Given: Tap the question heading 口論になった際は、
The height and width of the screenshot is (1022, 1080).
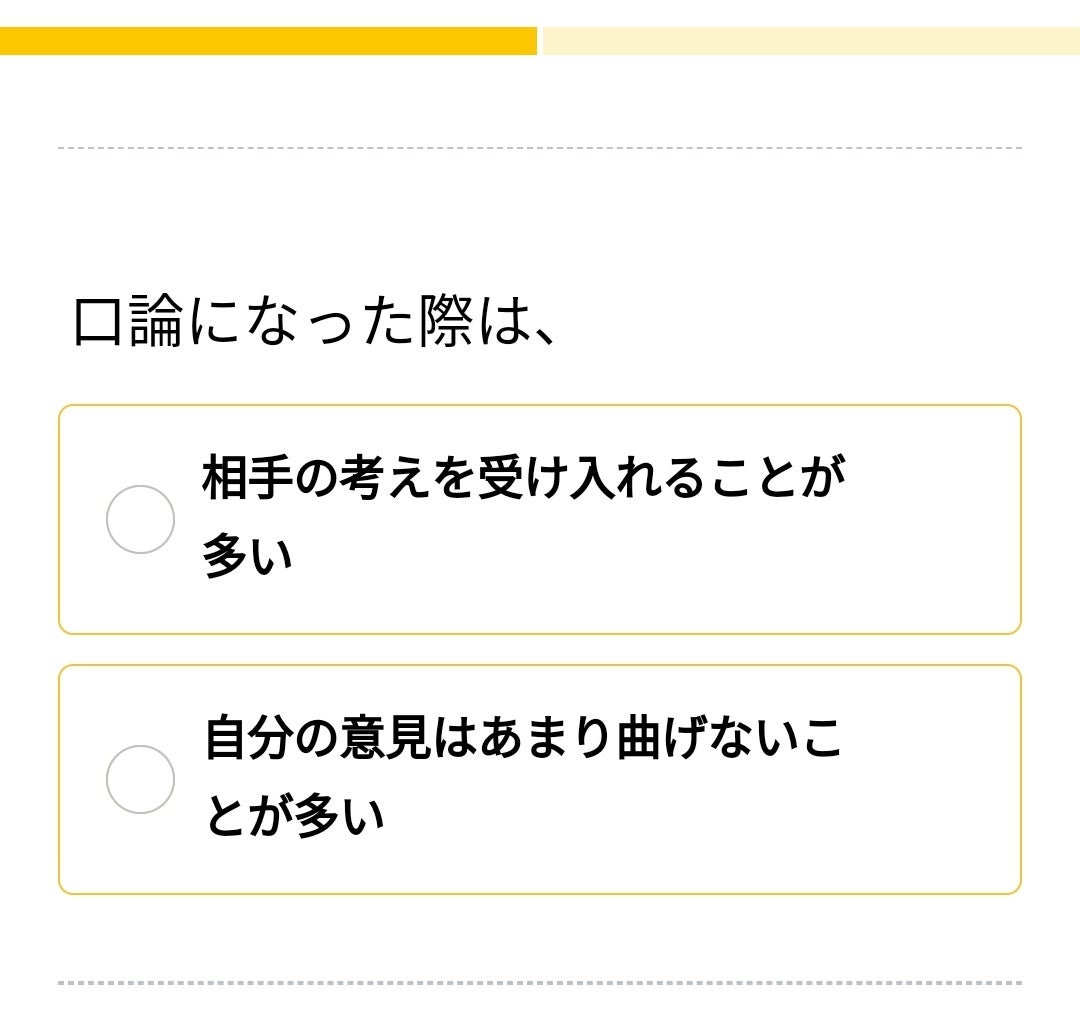Looking at the screenshot, I should [314, 323].
